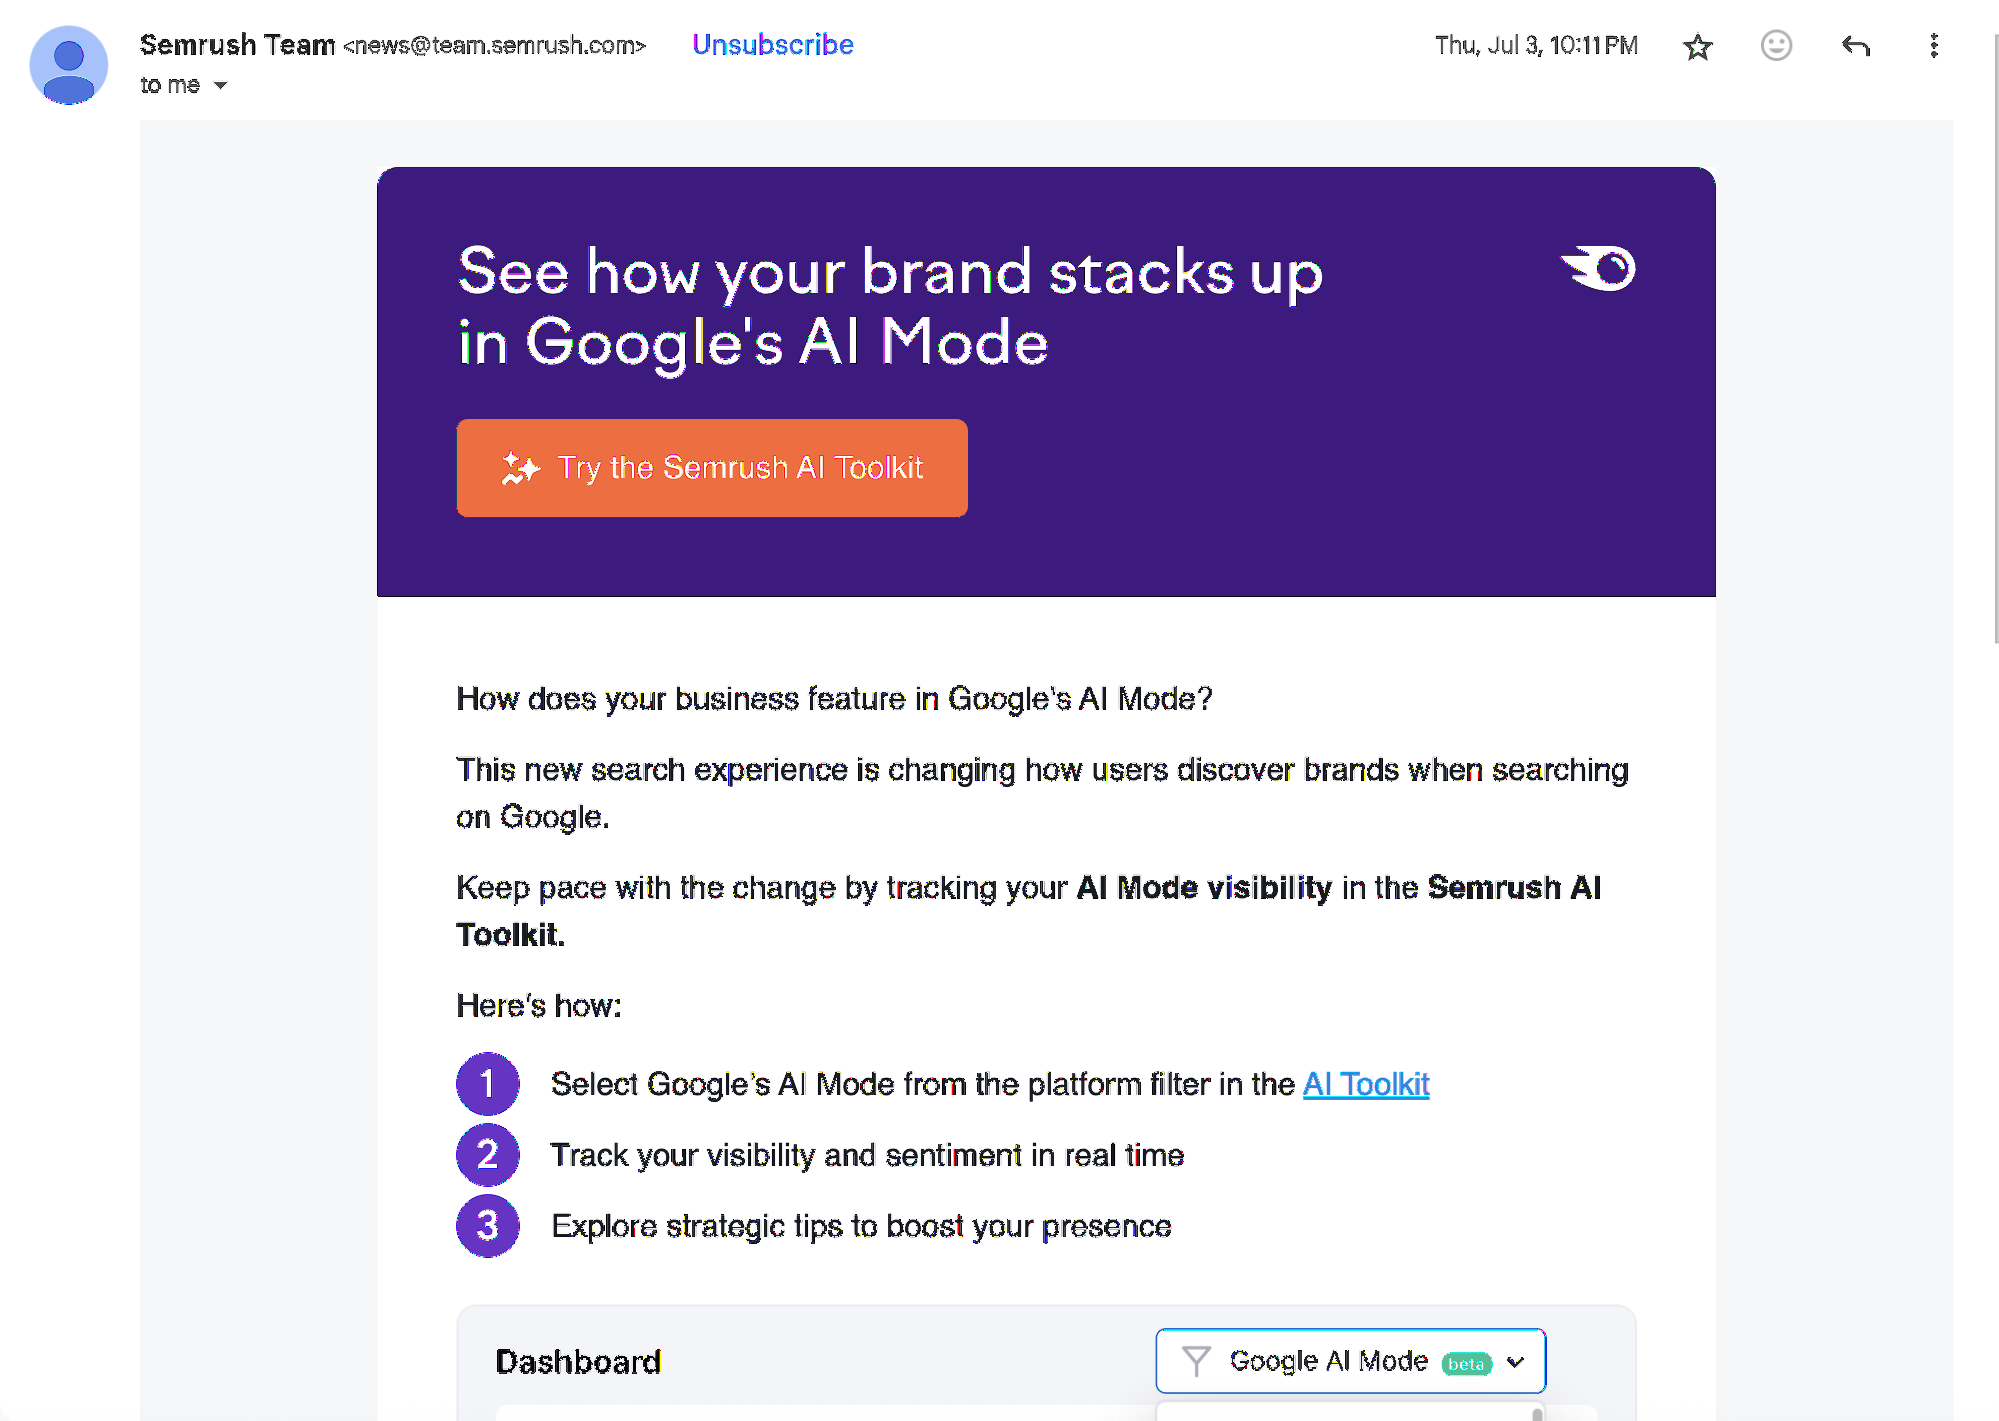
Task: Star the Semrush email
Action: pos(1697,46)
